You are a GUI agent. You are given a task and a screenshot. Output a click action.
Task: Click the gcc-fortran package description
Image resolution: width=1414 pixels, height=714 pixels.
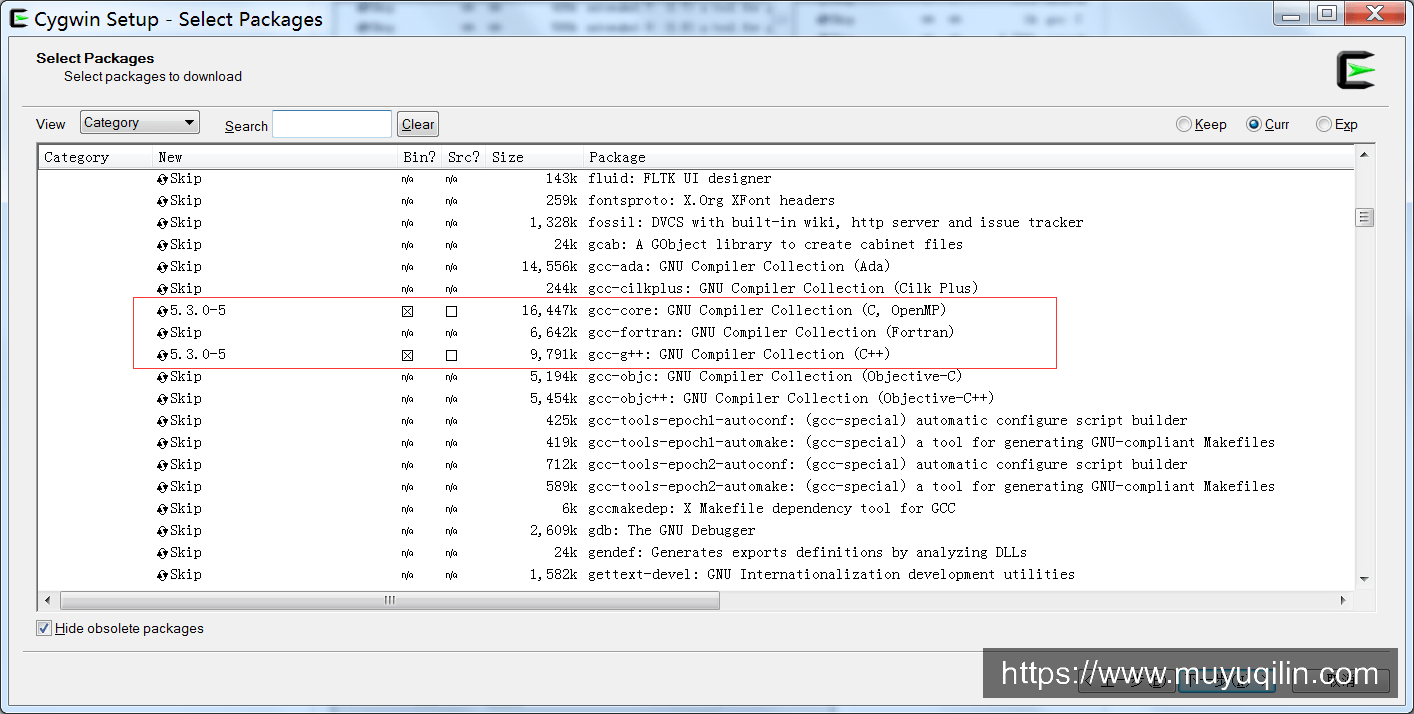[771, 333]
